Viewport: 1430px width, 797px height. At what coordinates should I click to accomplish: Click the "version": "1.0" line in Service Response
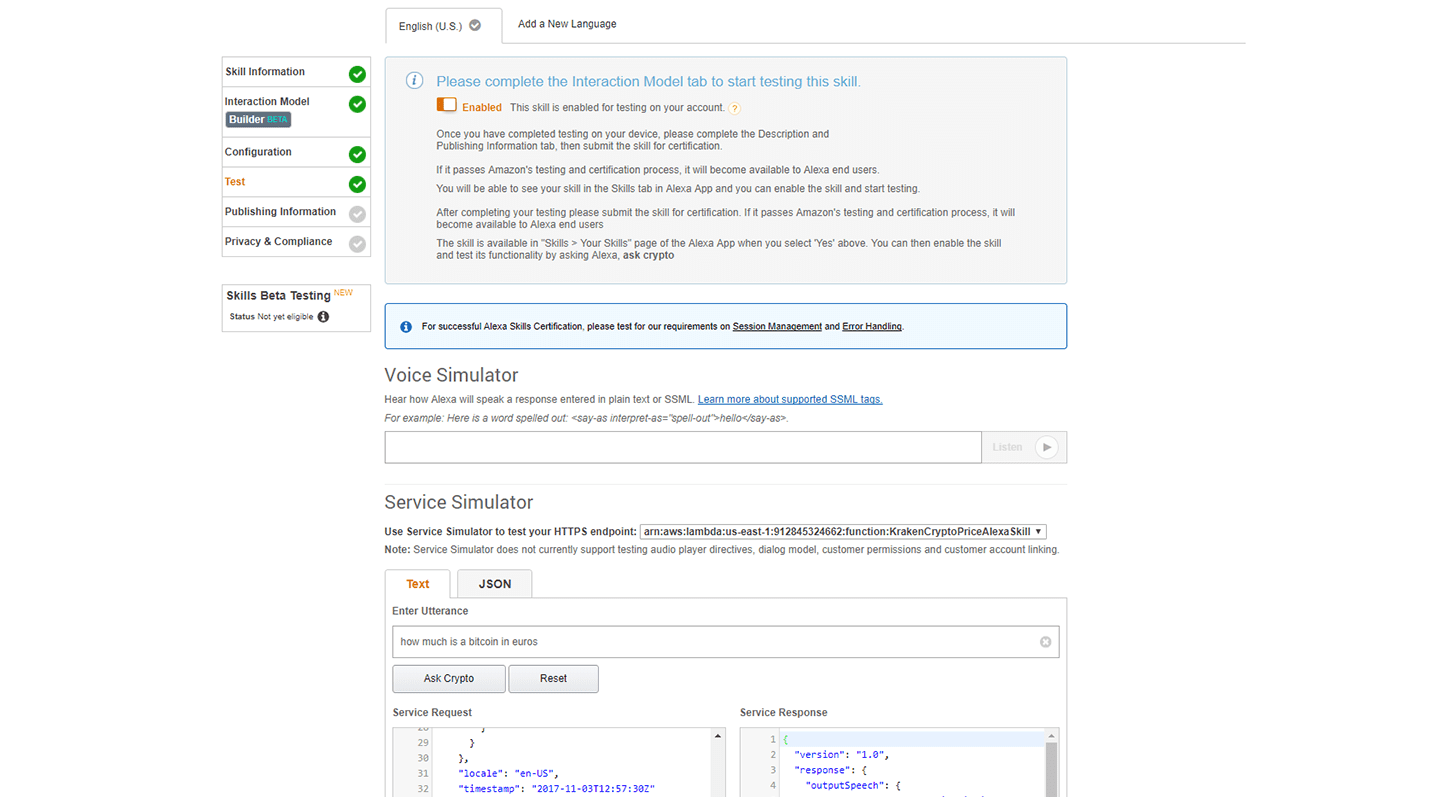tap(842, 755)
